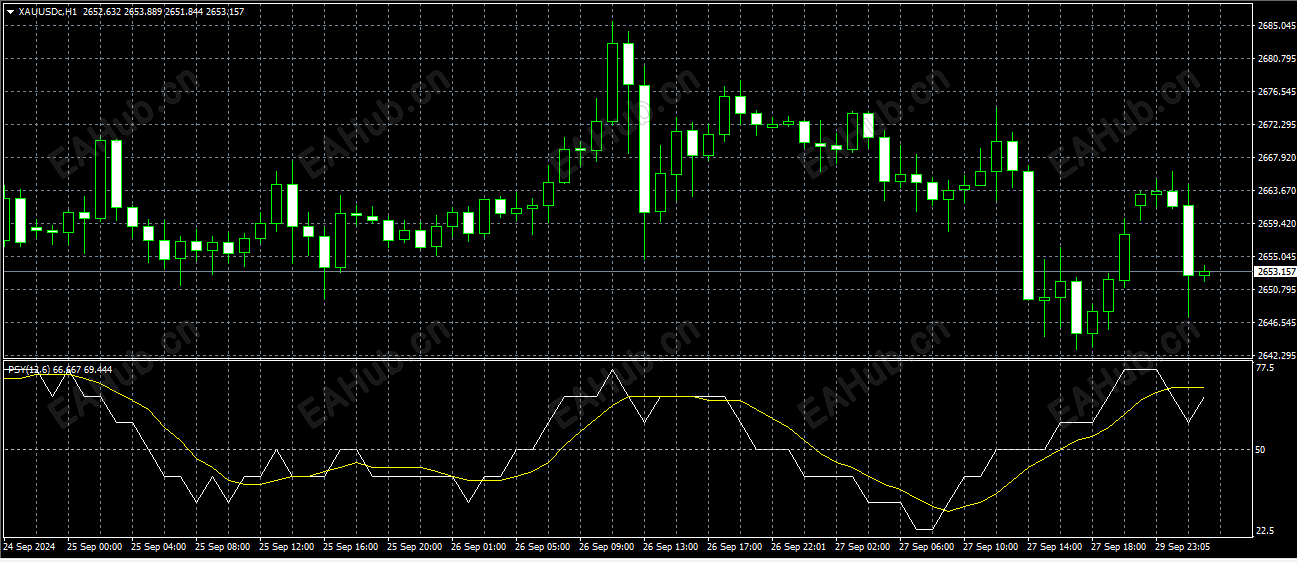
Task: Click the 27 Sep 10:00 time label
Action: (x=990, y=547)
